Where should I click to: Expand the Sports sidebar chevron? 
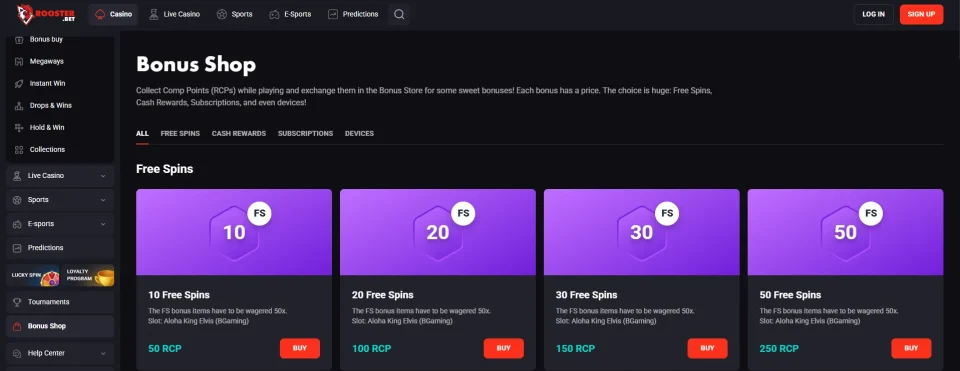coord(103,200)
